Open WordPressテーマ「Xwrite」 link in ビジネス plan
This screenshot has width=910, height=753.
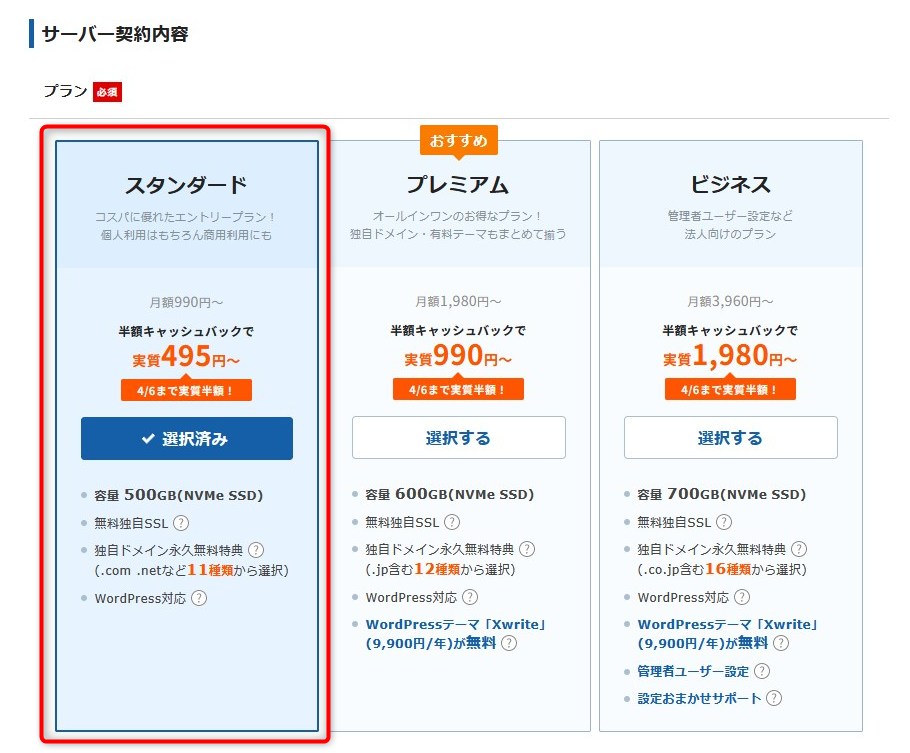(728, 624)
